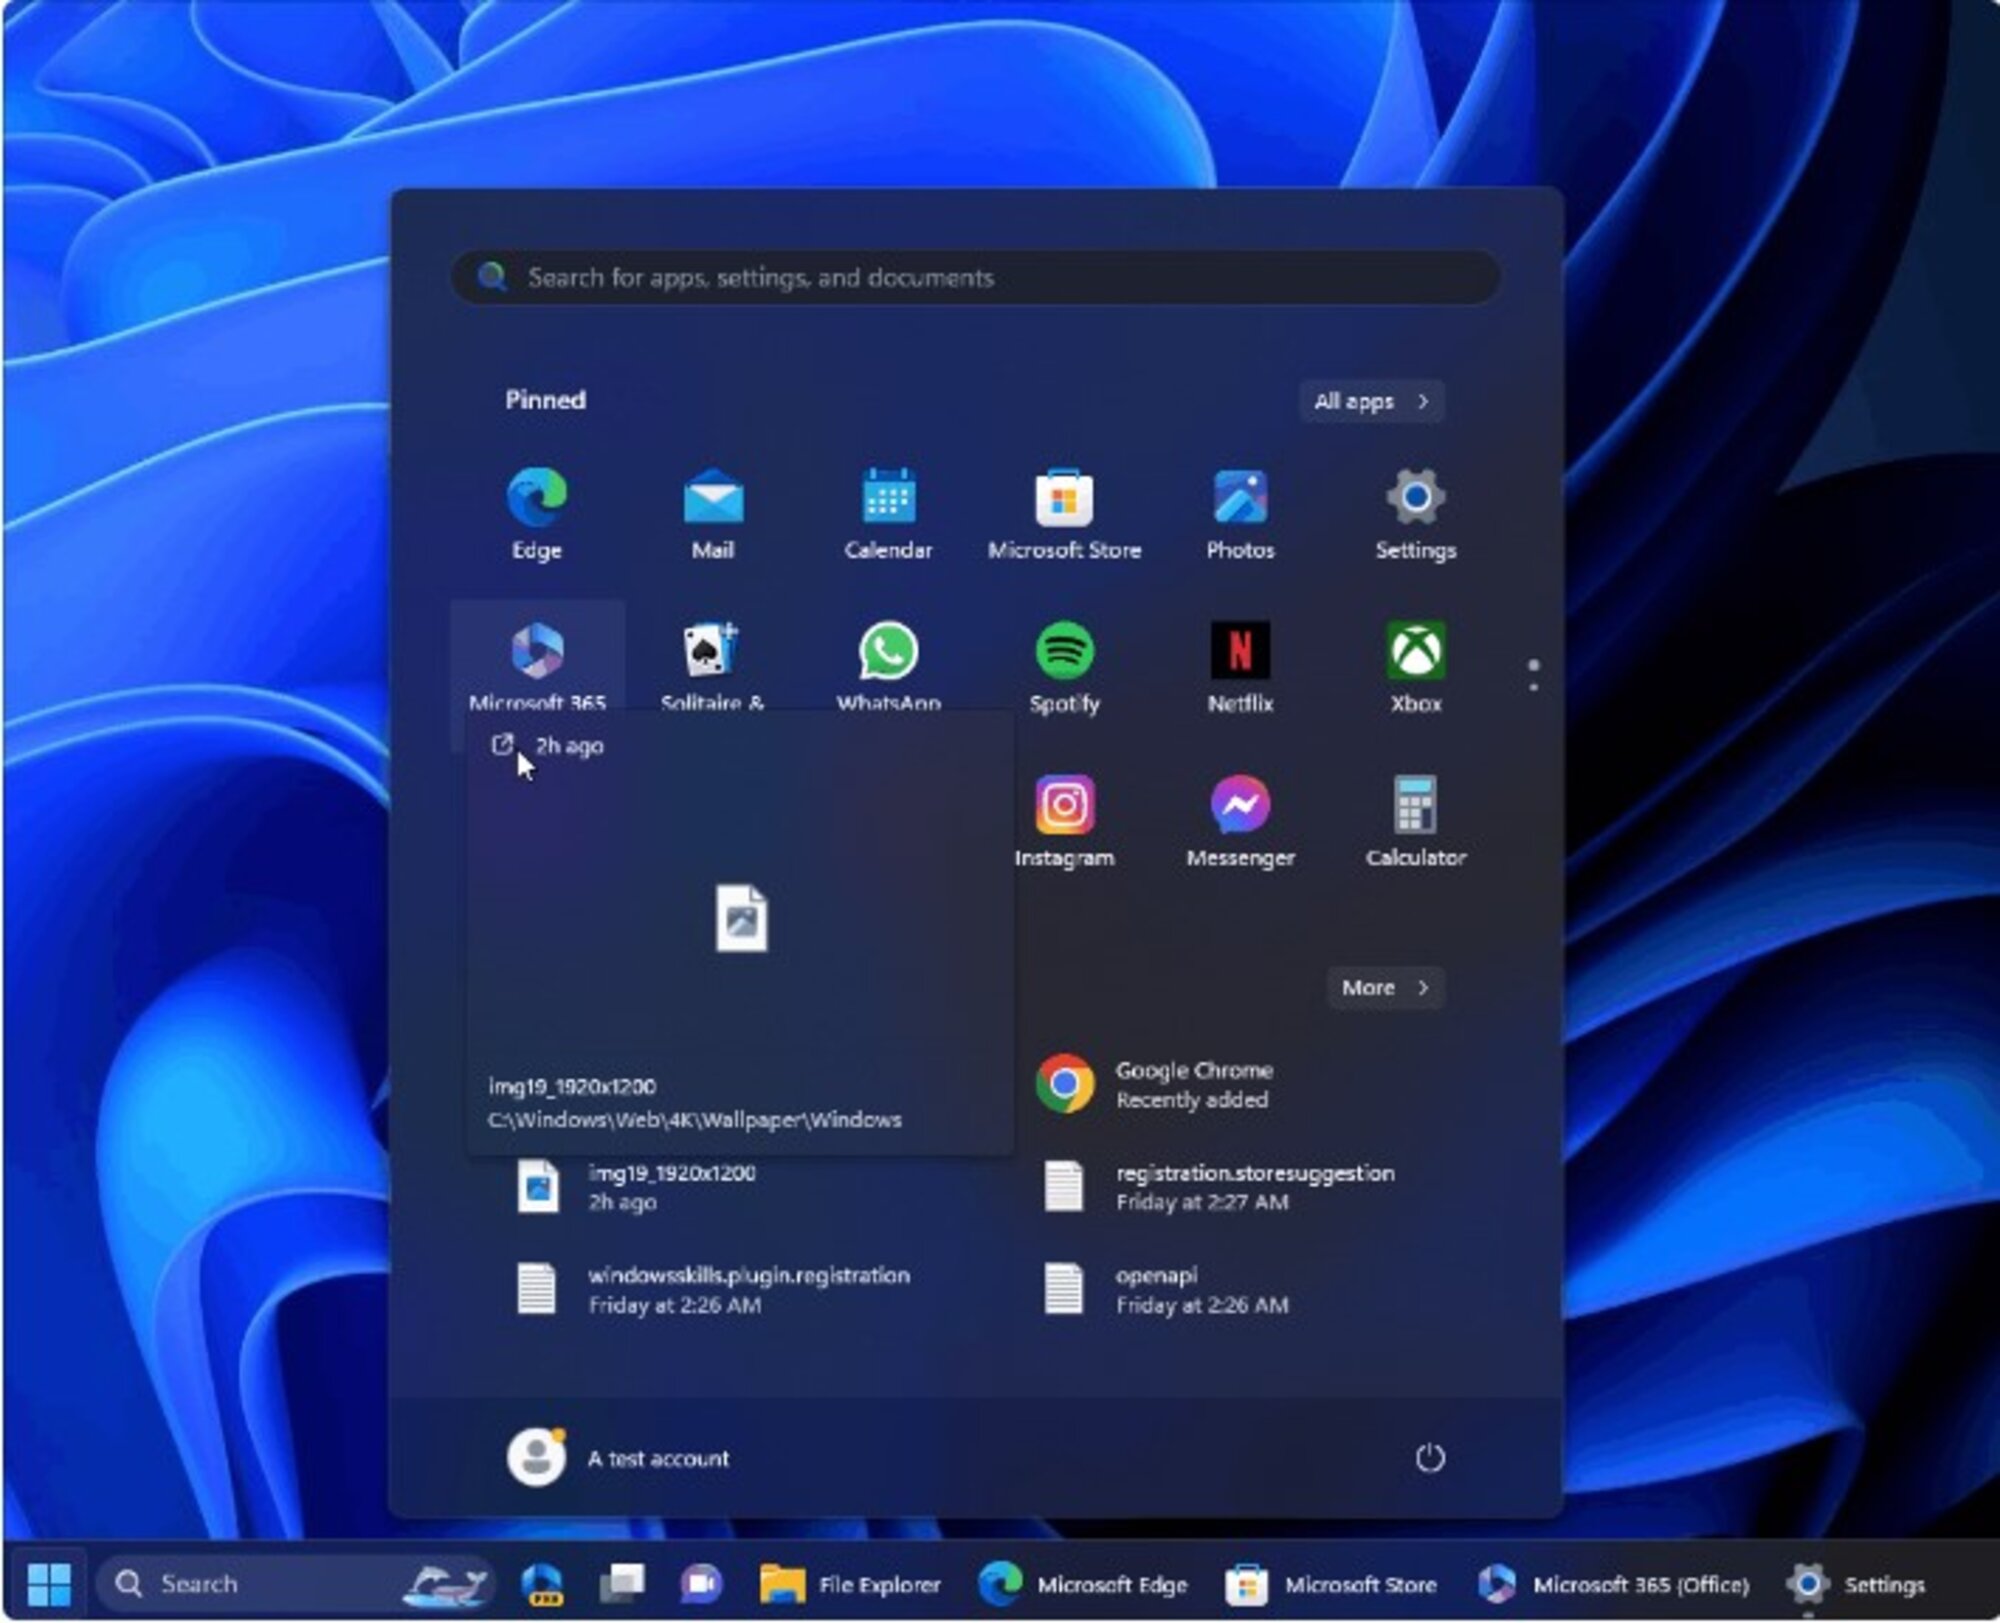Click the open-file icon in tooltip preview
Viewport: 2000px width, 1623px height.
502,745
